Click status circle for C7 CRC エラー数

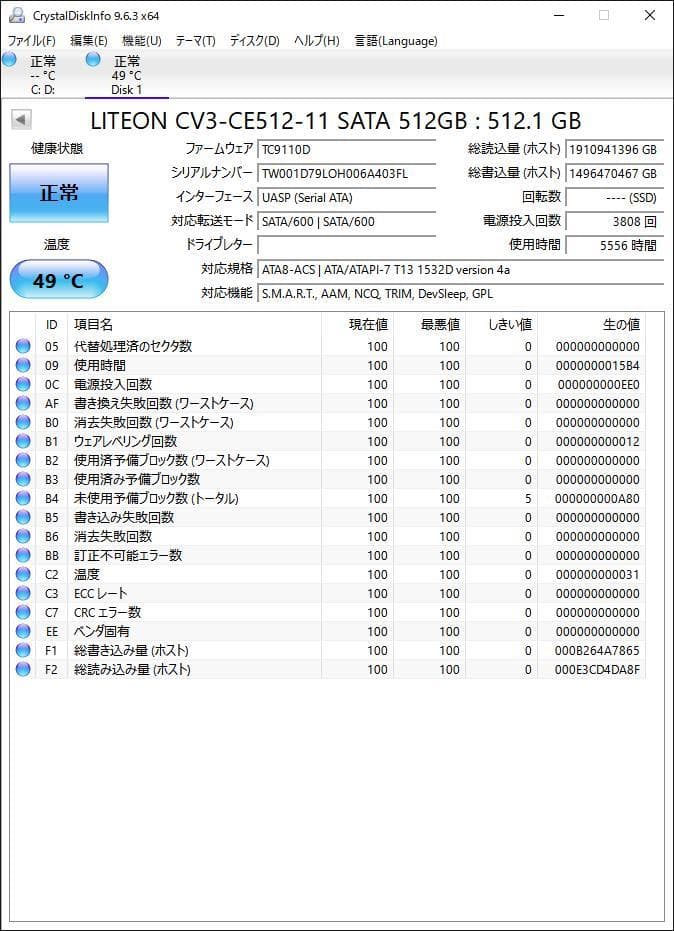(x=23, y=612)
